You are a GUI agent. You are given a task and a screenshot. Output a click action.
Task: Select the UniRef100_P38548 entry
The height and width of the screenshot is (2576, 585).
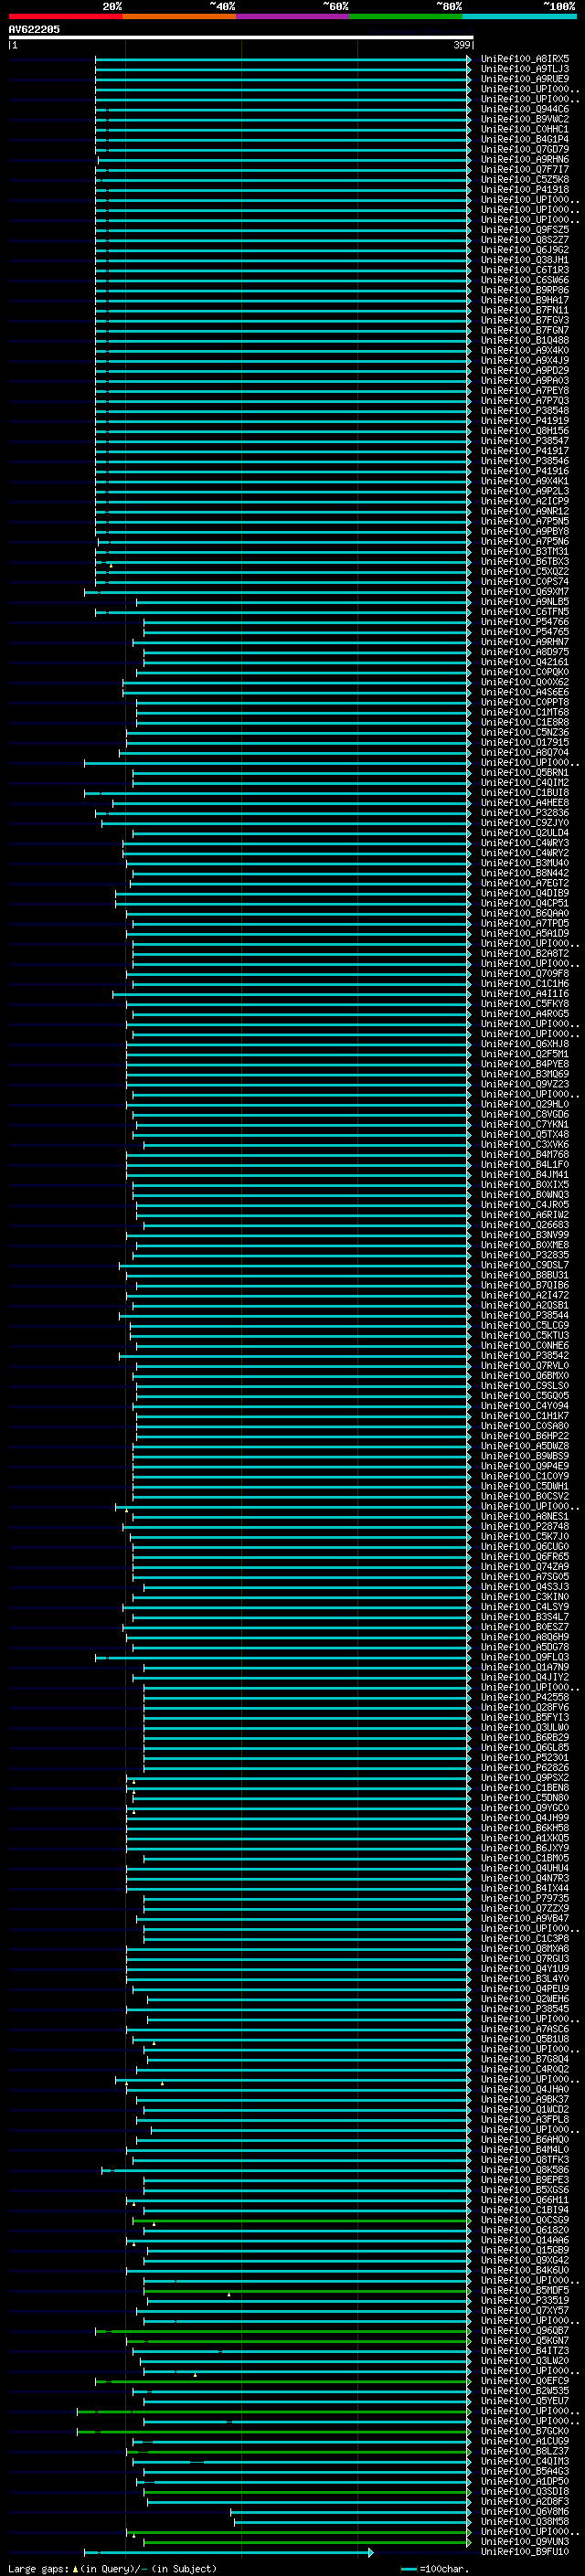(524, 411)
